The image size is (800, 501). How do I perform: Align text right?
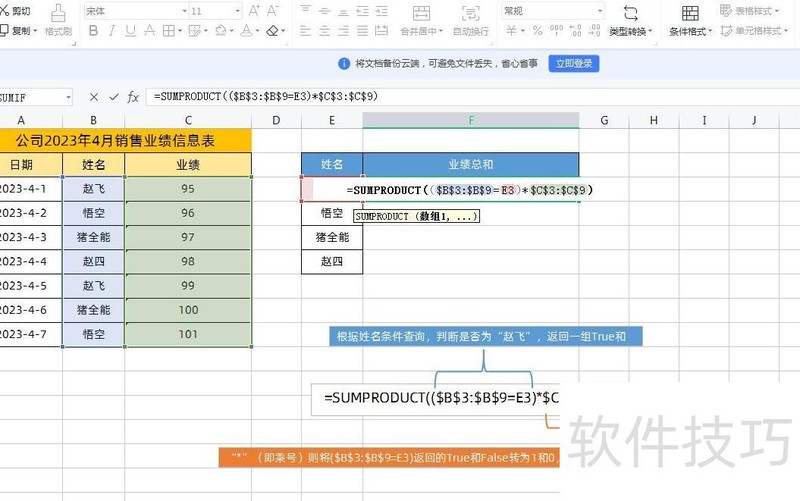point(343,31)
